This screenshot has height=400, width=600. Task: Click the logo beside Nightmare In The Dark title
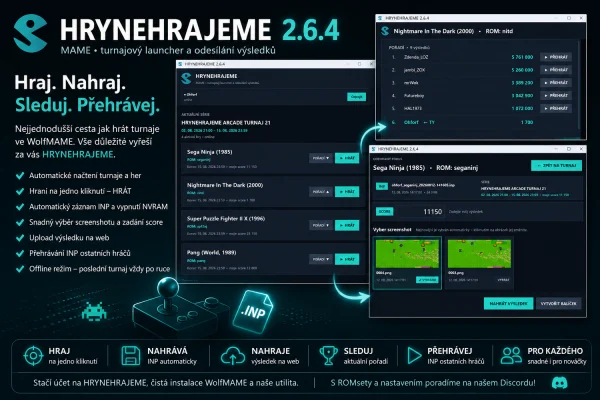tap(385, 31)
